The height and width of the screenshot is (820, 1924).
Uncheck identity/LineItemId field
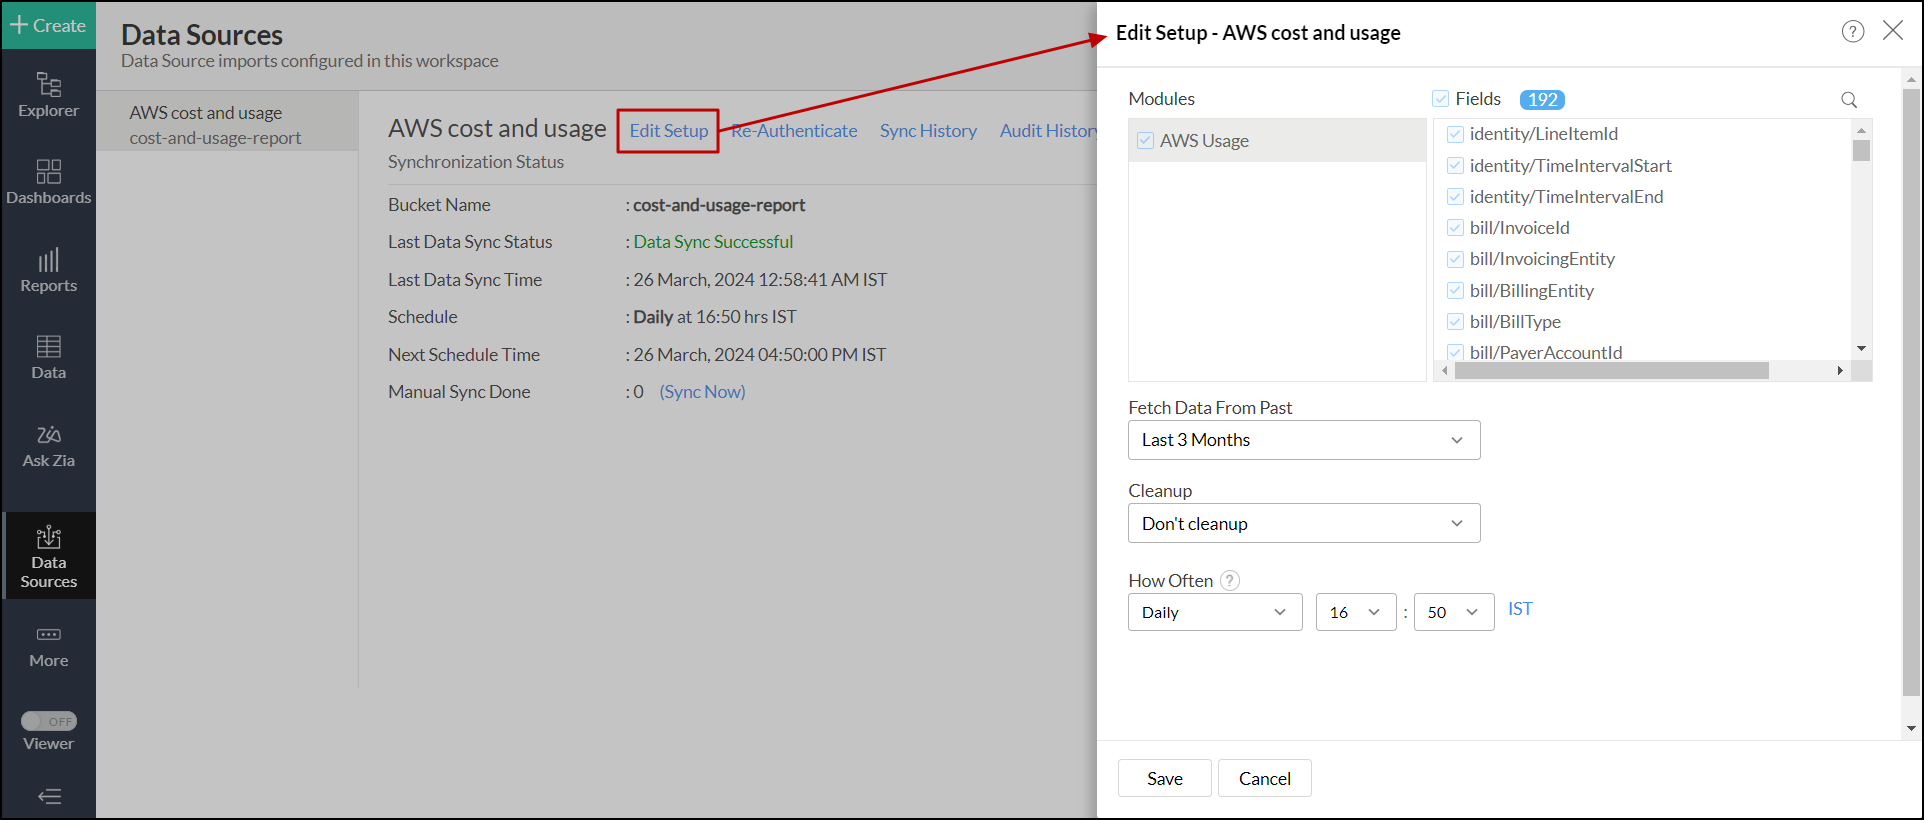coord(1455,134)
